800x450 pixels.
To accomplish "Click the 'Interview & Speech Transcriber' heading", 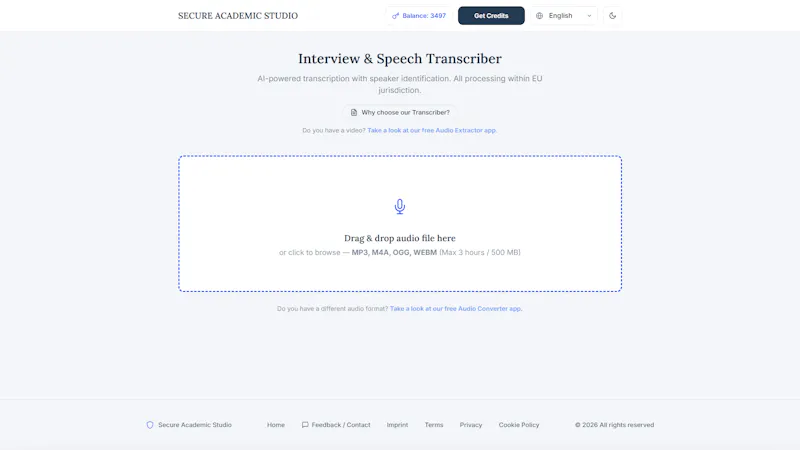I will pyautogui.click(x=400, y=59).
